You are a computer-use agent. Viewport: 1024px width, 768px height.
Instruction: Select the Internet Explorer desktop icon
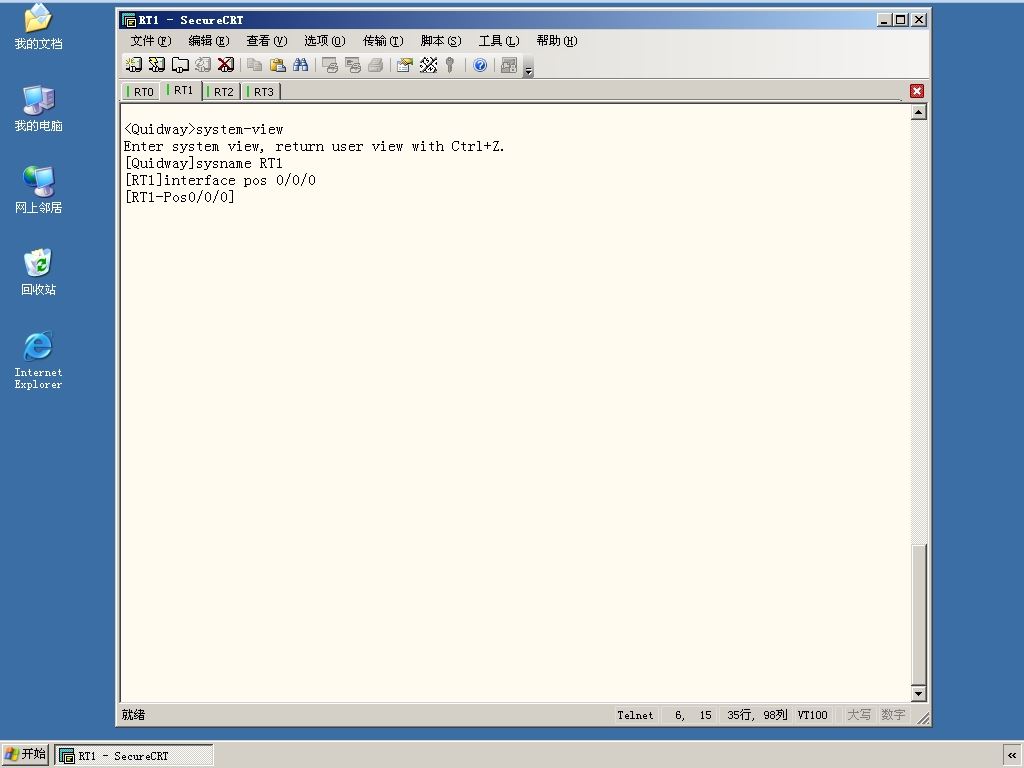pos(39,360)
